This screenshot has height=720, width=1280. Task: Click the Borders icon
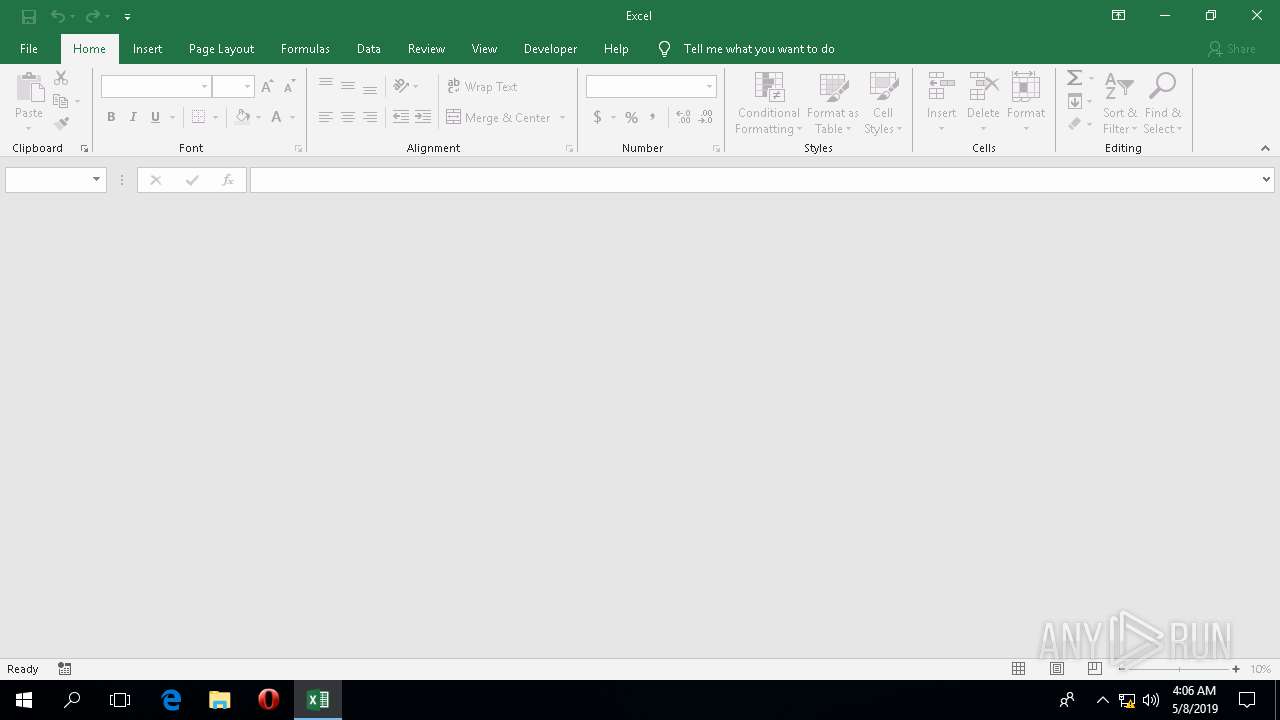pos(198,117)
